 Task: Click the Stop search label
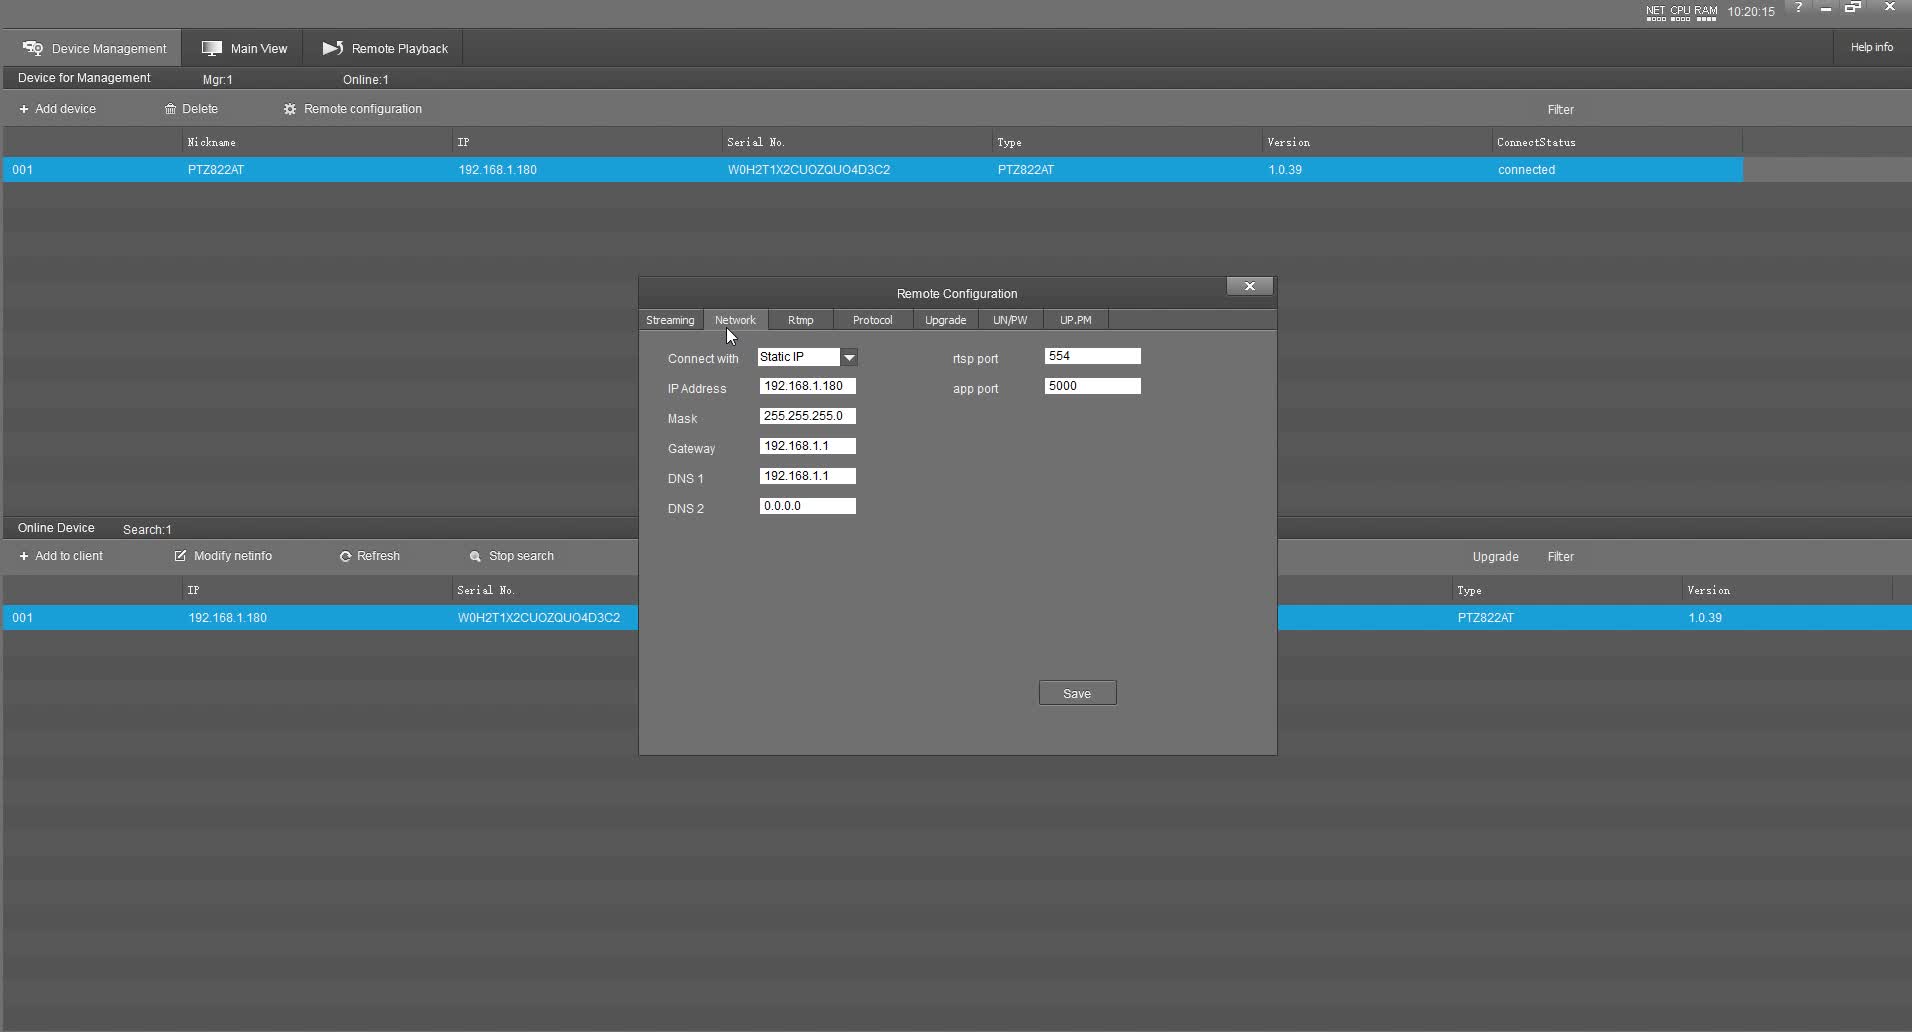[521, 556]
